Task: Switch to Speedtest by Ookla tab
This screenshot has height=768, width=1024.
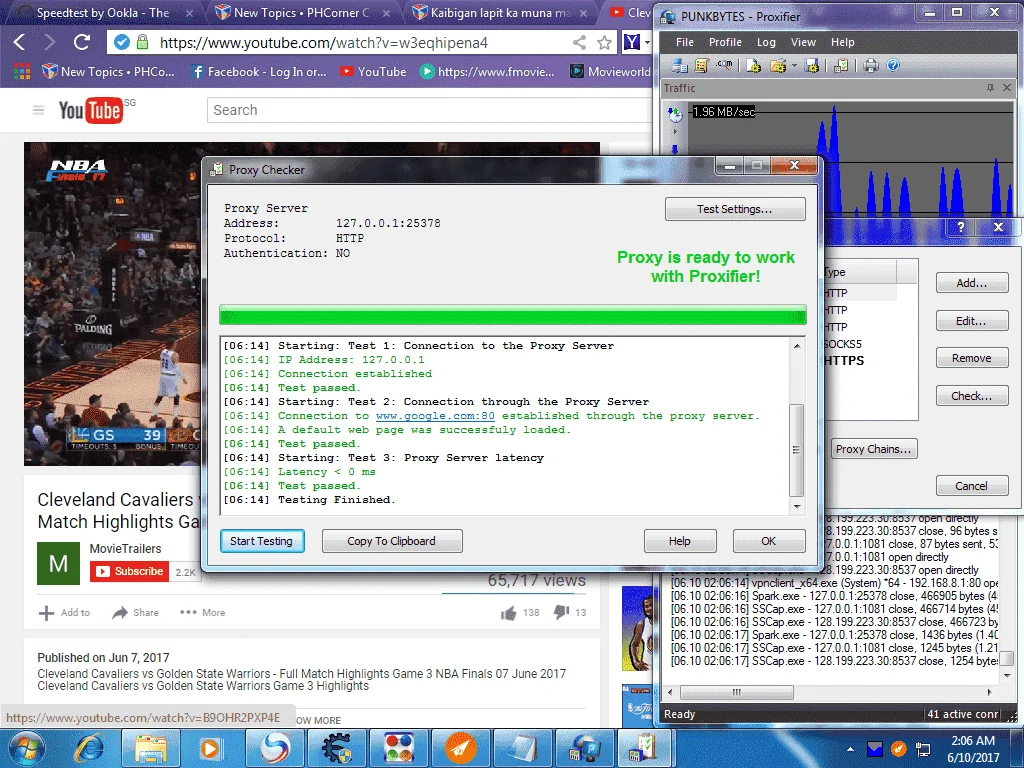Action: (x=102, y=12)
